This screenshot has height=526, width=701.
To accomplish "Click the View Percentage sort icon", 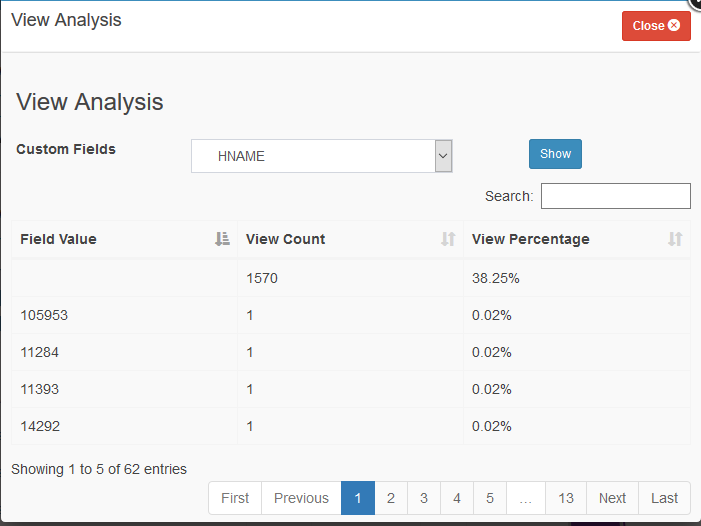I will (675, 239).
